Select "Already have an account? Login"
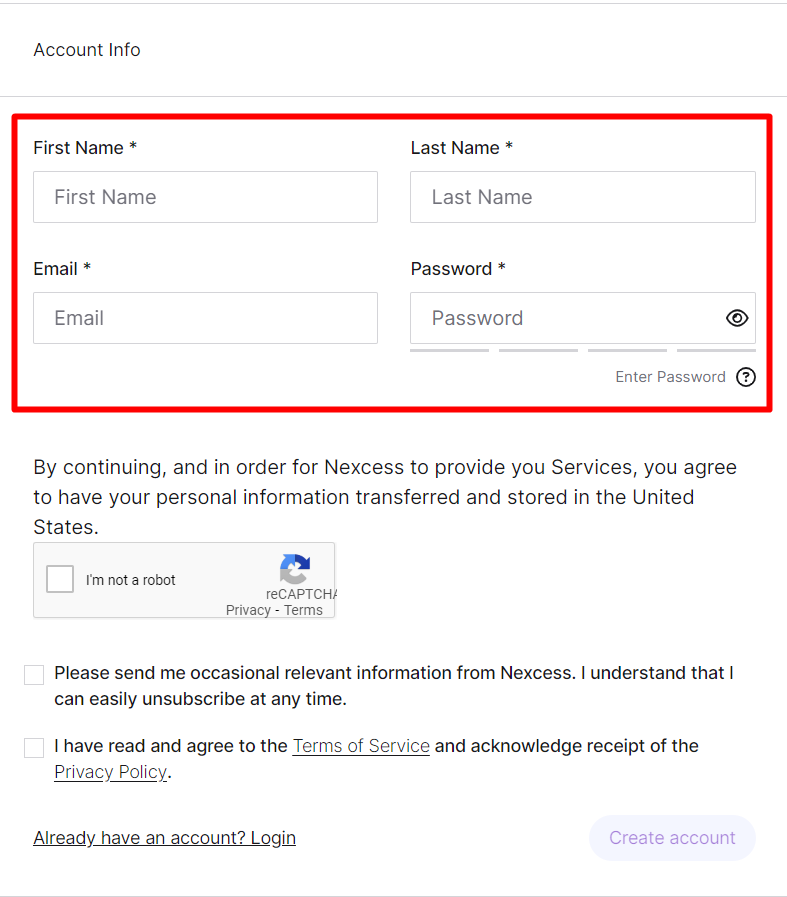The height and width of the screenshot is (897, 787). 164,838
